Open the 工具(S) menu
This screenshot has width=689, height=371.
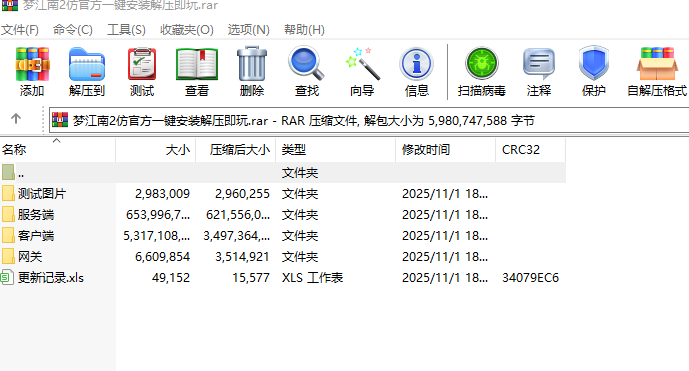(x=126, y=30)
